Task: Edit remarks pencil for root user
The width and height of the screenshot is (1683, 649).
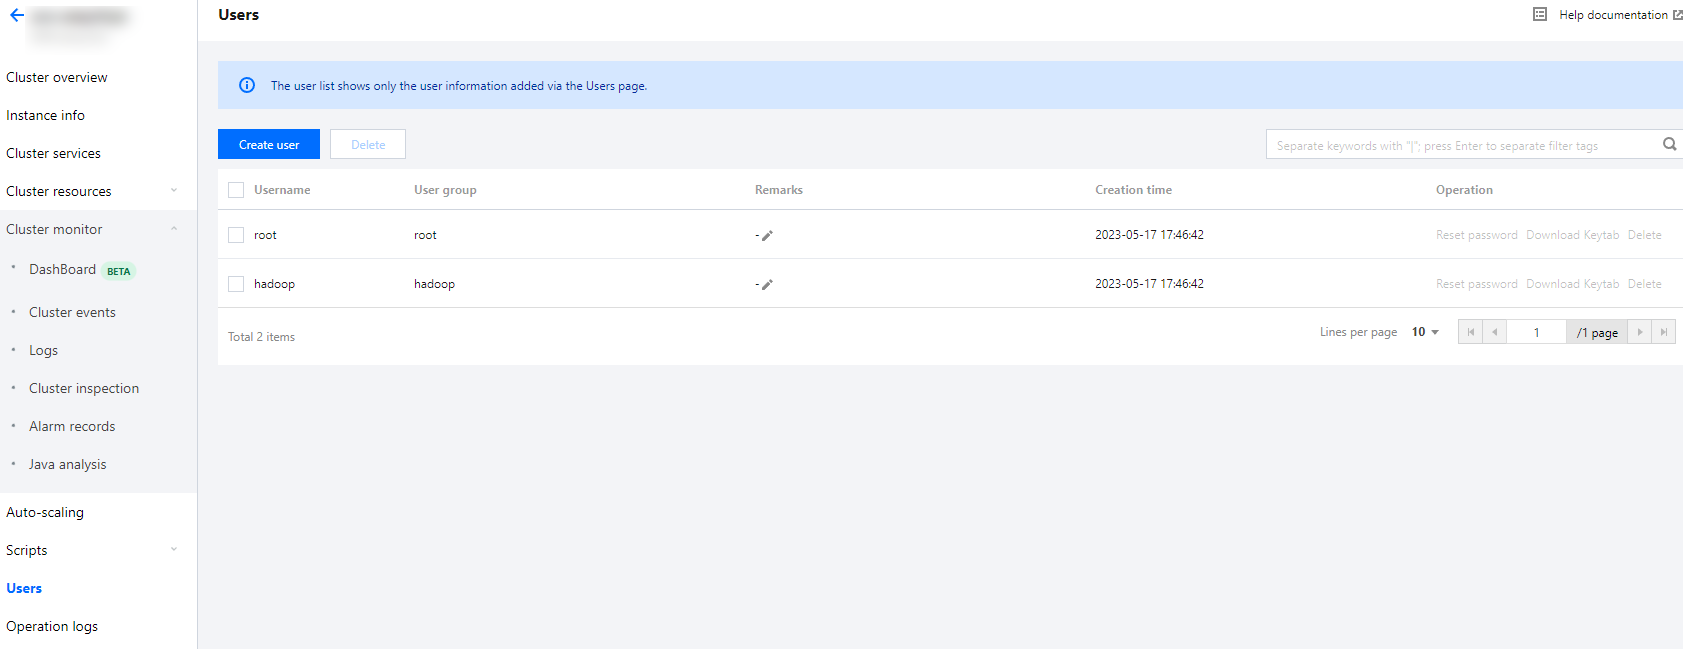Action: [767, 236]
